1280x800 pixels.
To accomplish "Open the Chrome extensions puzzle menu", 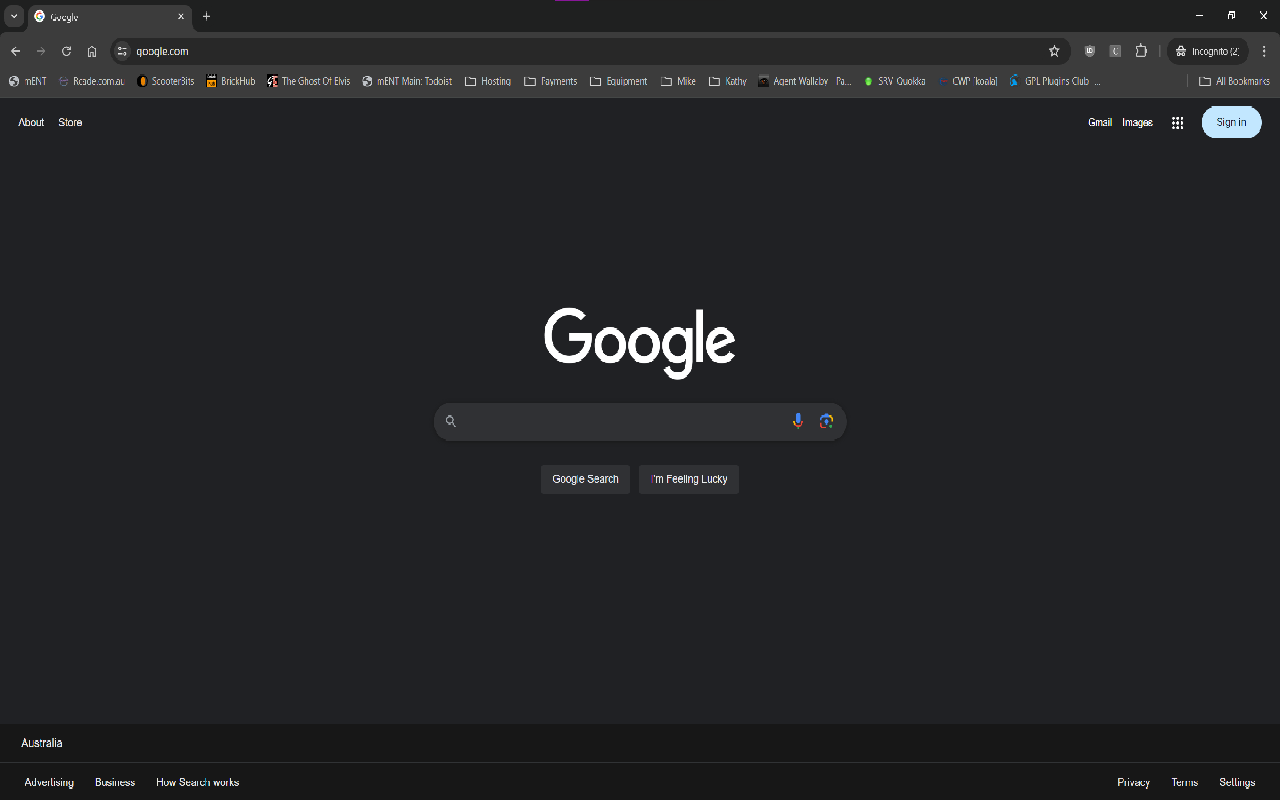I will [x=1141, y=51].
